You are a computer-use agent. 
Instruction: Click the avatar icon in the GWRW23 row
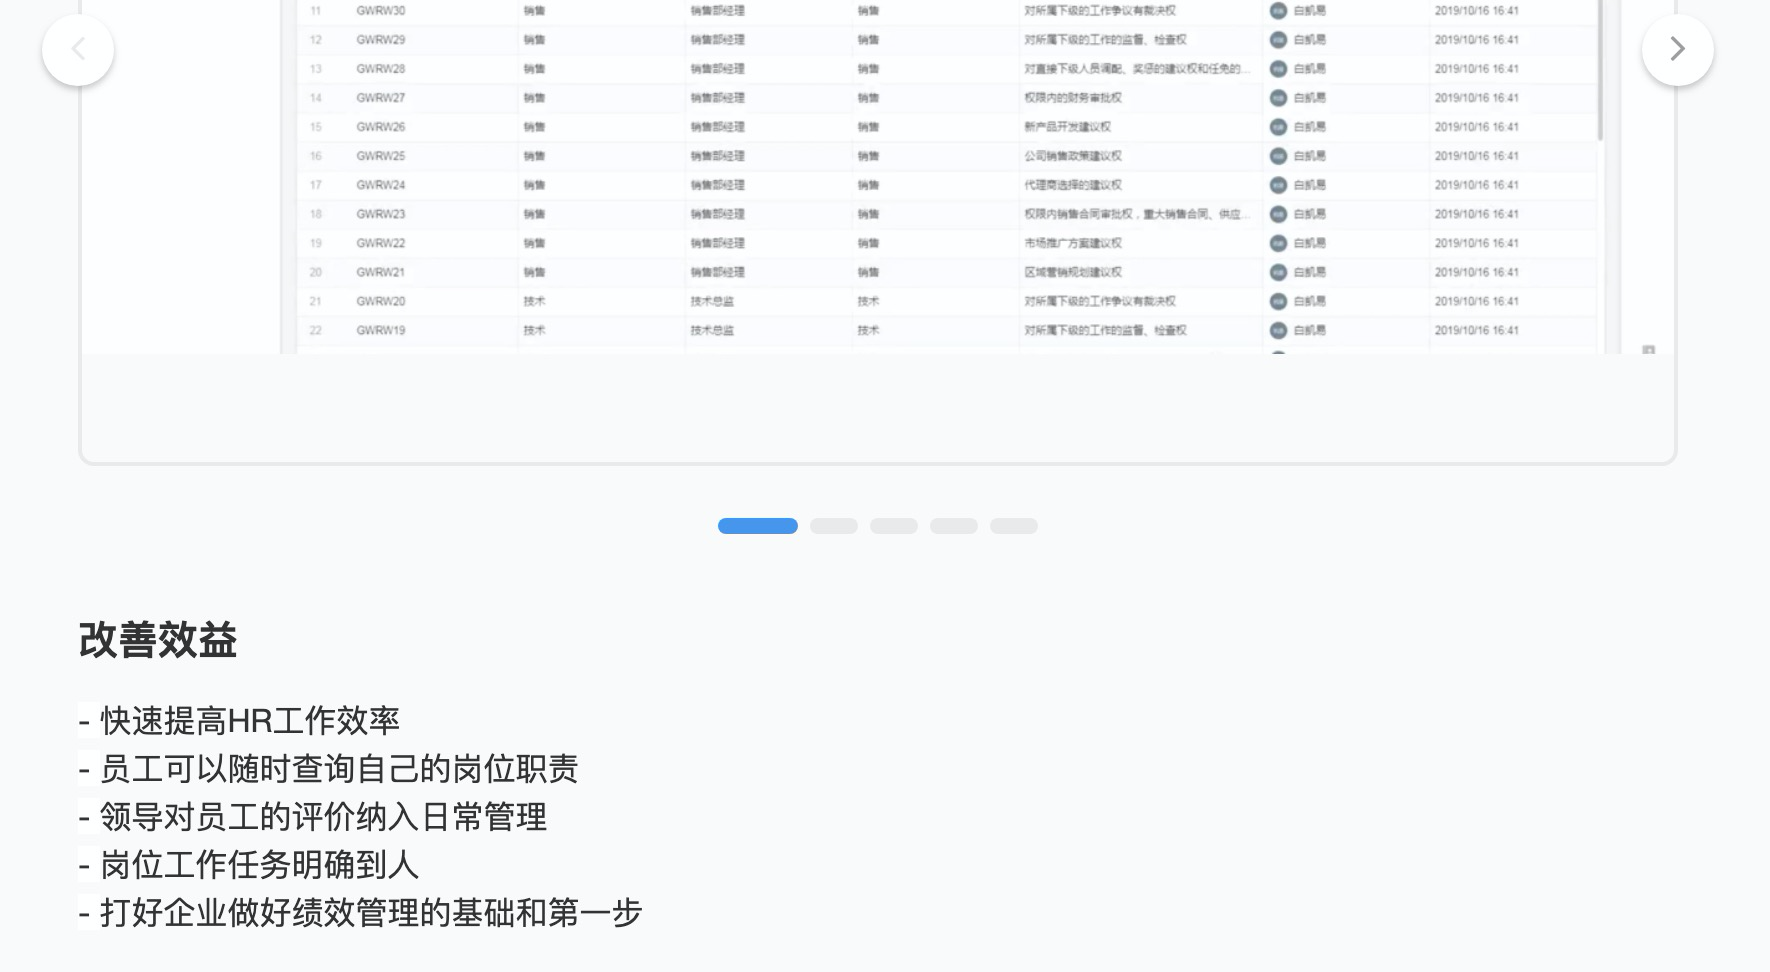click(x=1278, y=214)
